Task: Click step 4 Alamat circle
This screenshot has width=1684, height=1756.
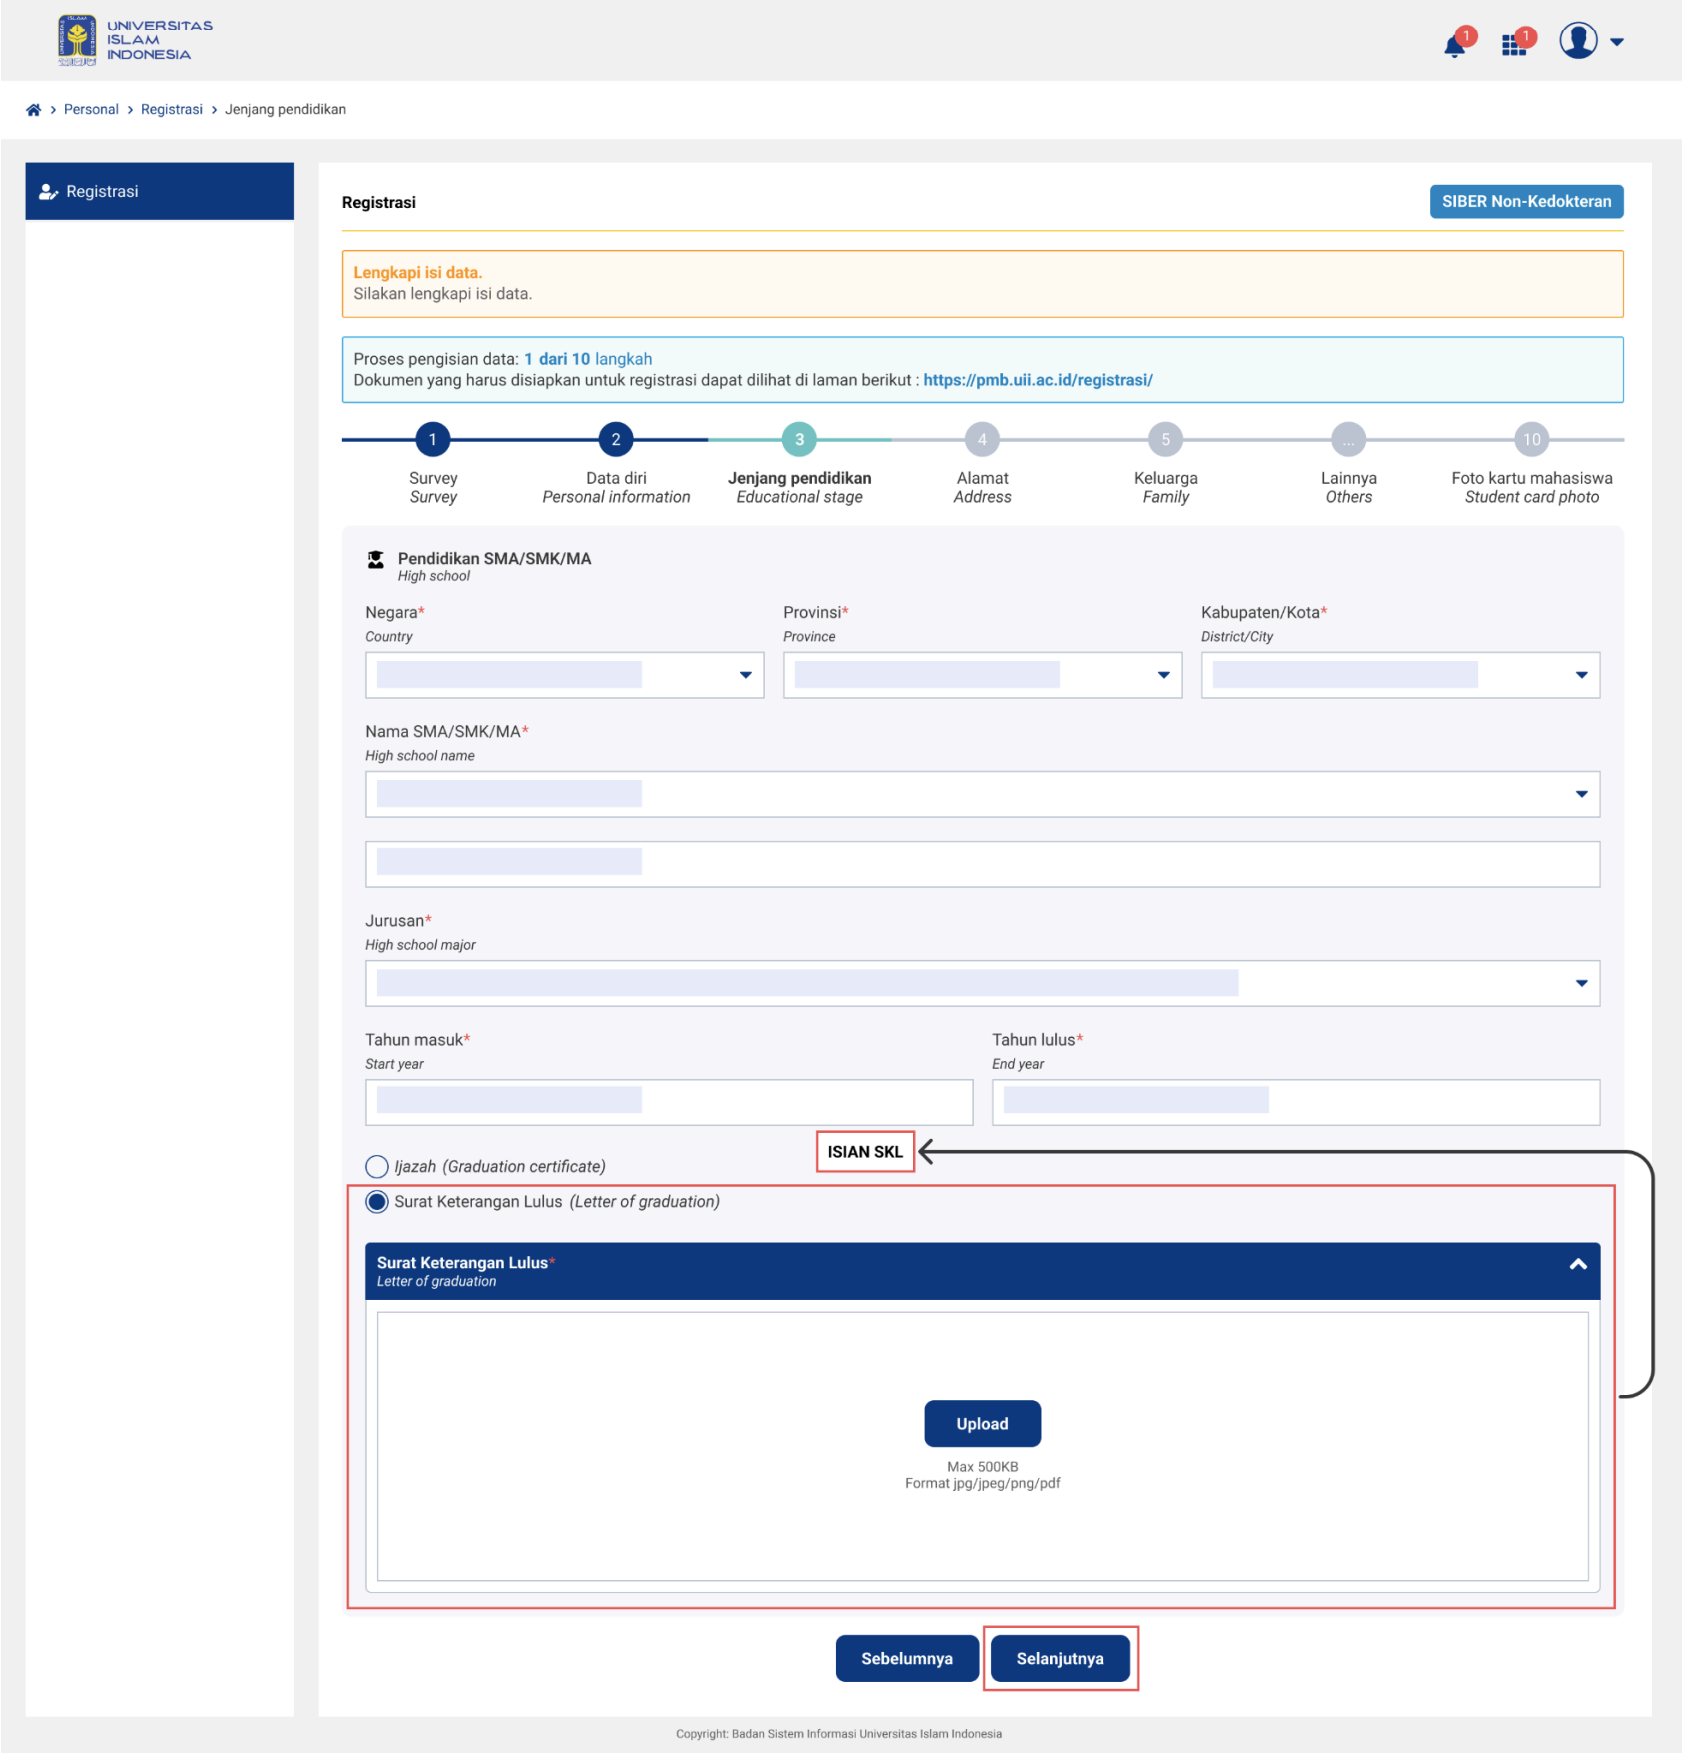Action: 982,440
